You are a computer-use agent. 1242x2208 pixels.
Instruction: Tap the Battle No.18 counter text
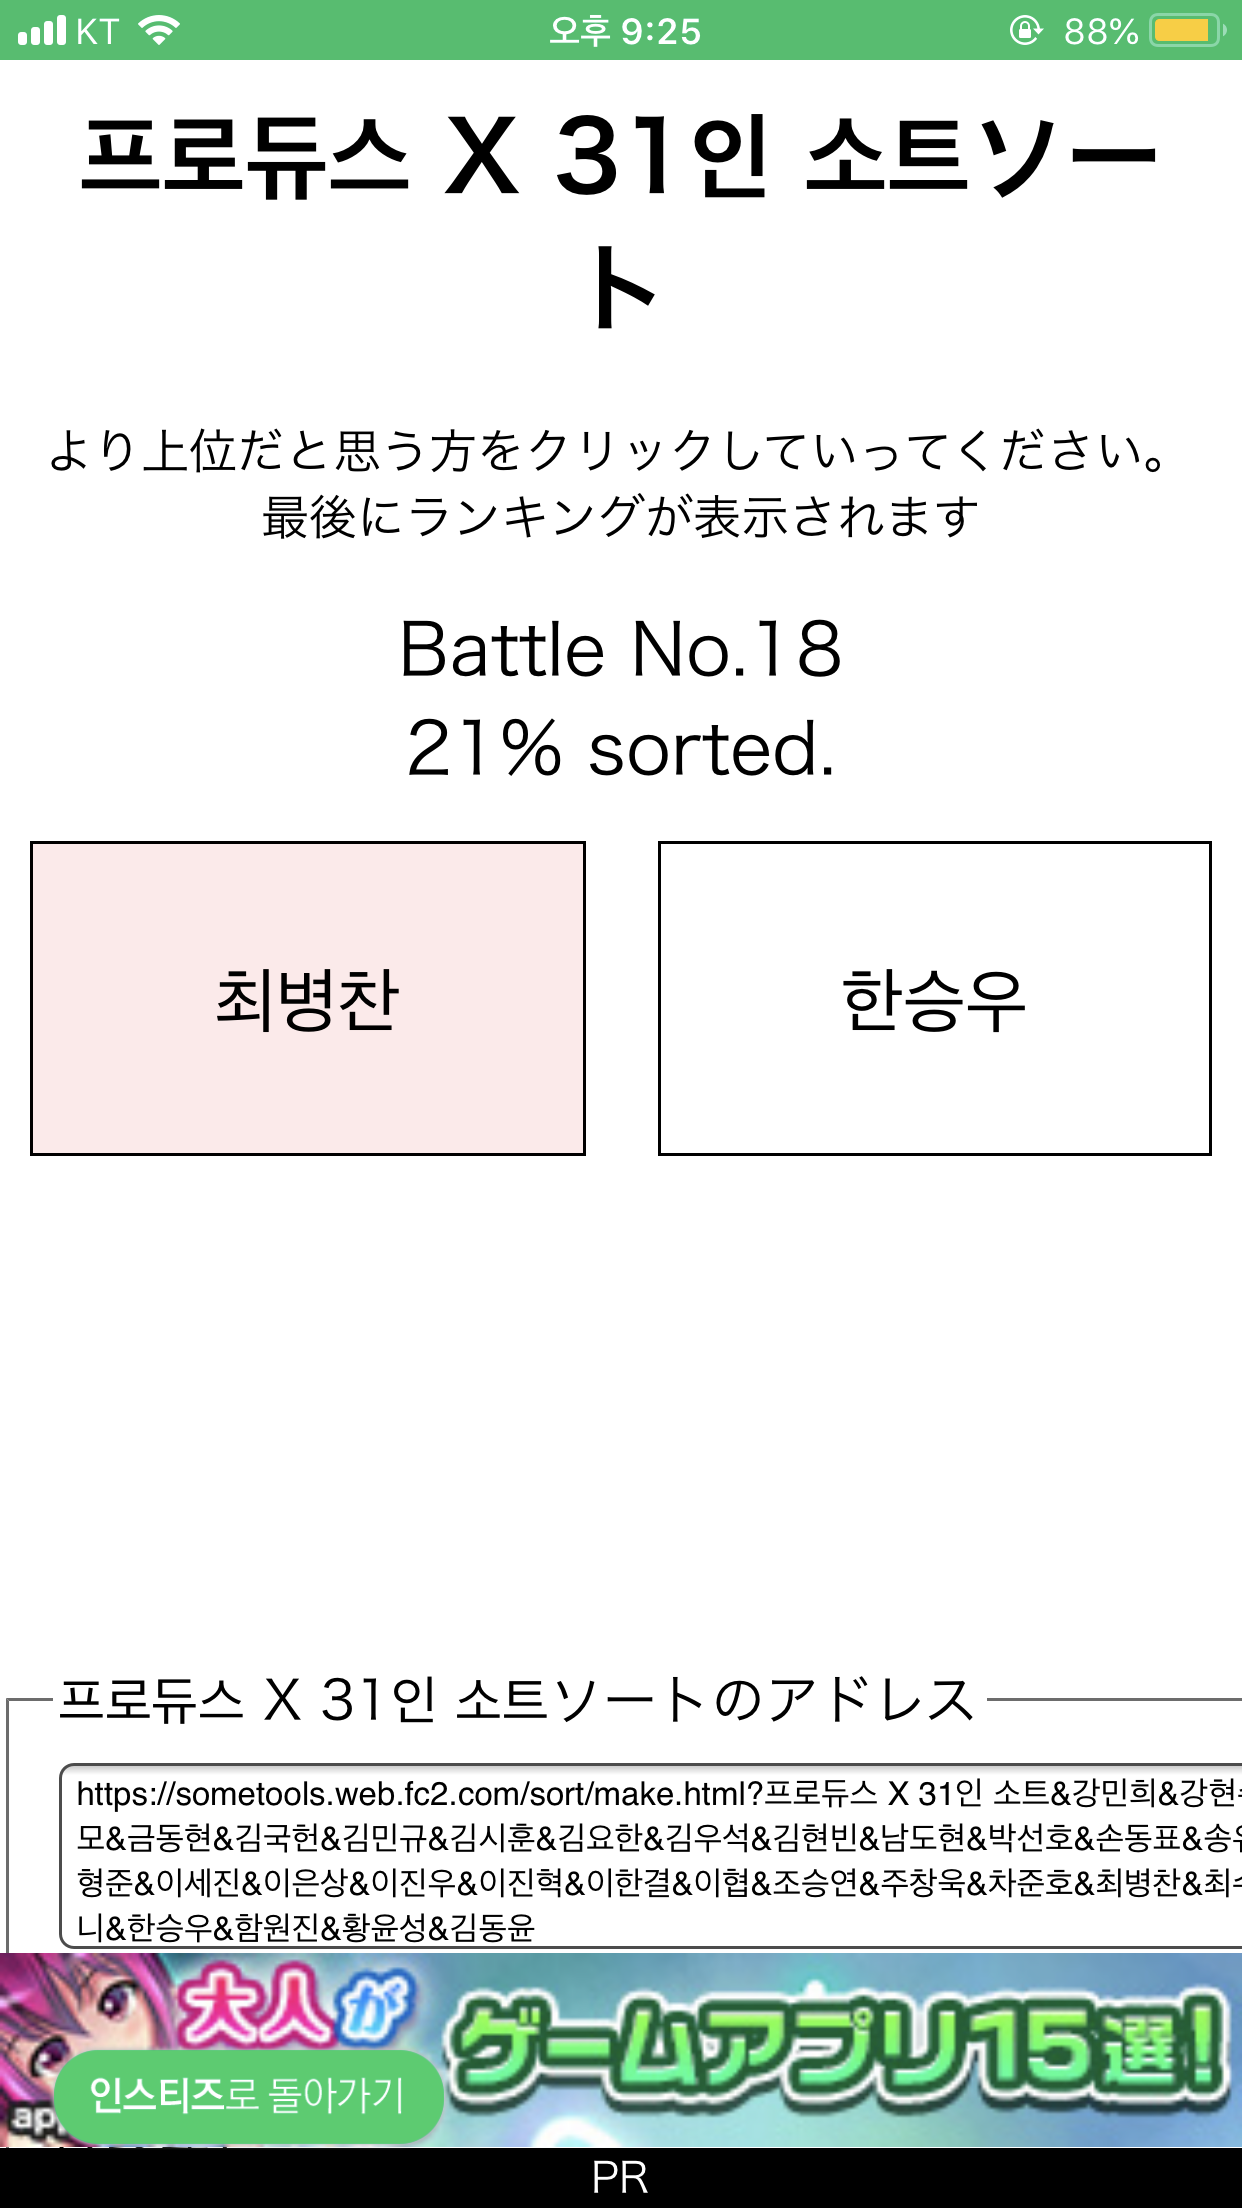[620, 650]
